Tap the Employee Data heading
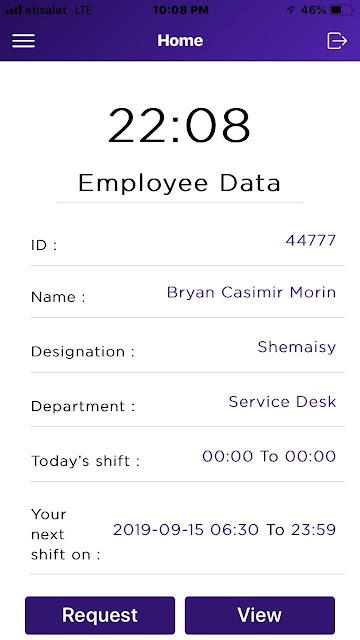The height and width of the screenshot is (640, 360). click(x=179, y=183)
